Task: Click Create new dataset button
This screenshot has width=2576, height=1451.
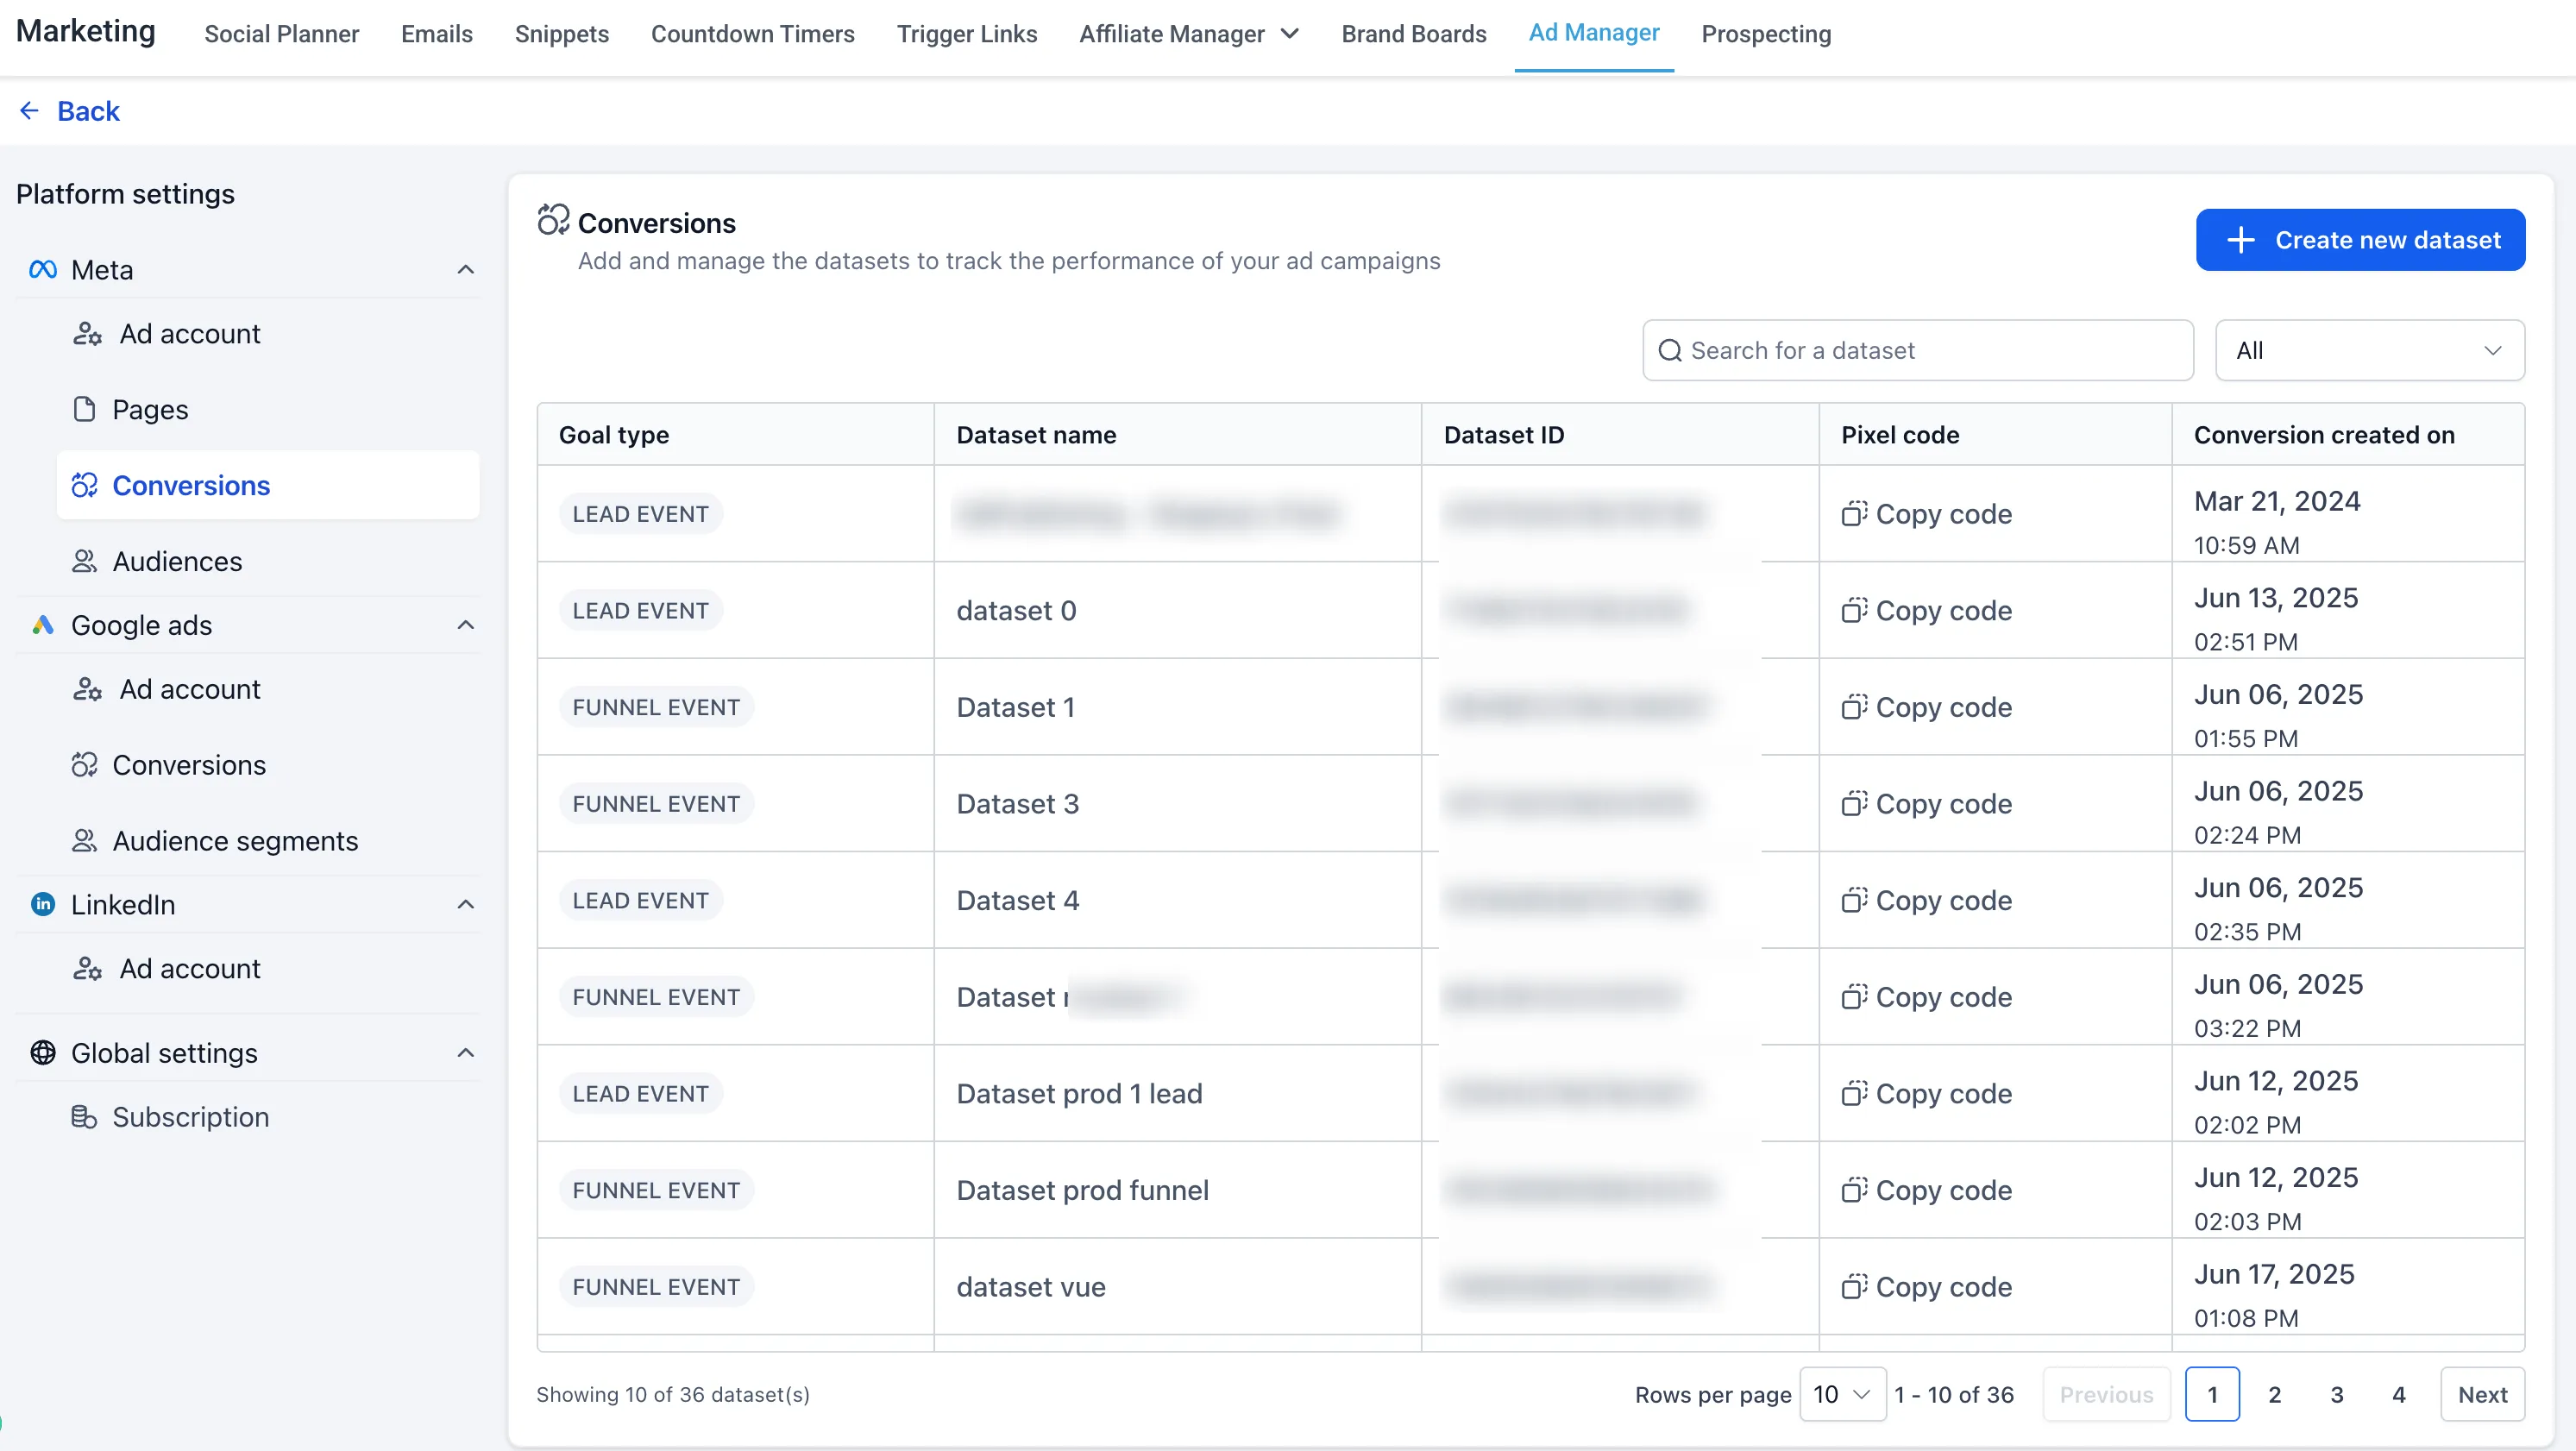Action: 2360,240
